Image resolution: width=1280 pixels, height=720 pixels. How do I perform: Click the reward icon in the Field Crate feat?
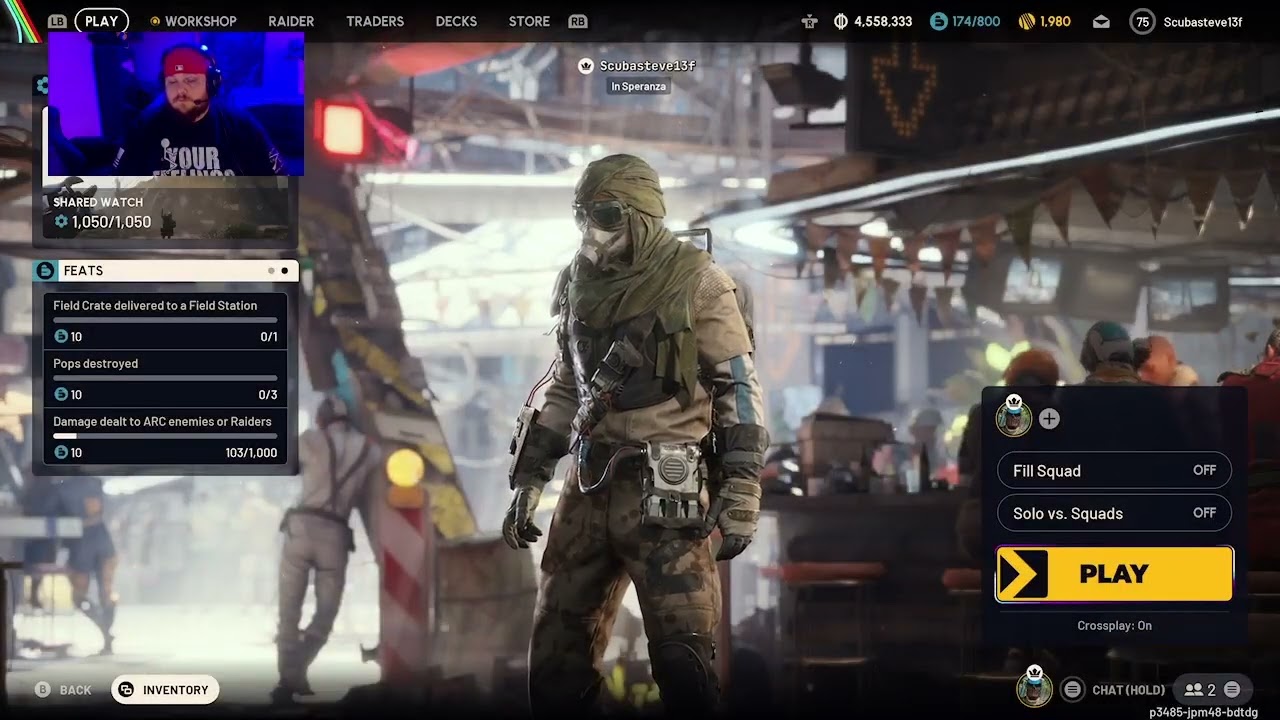(61, 337)
